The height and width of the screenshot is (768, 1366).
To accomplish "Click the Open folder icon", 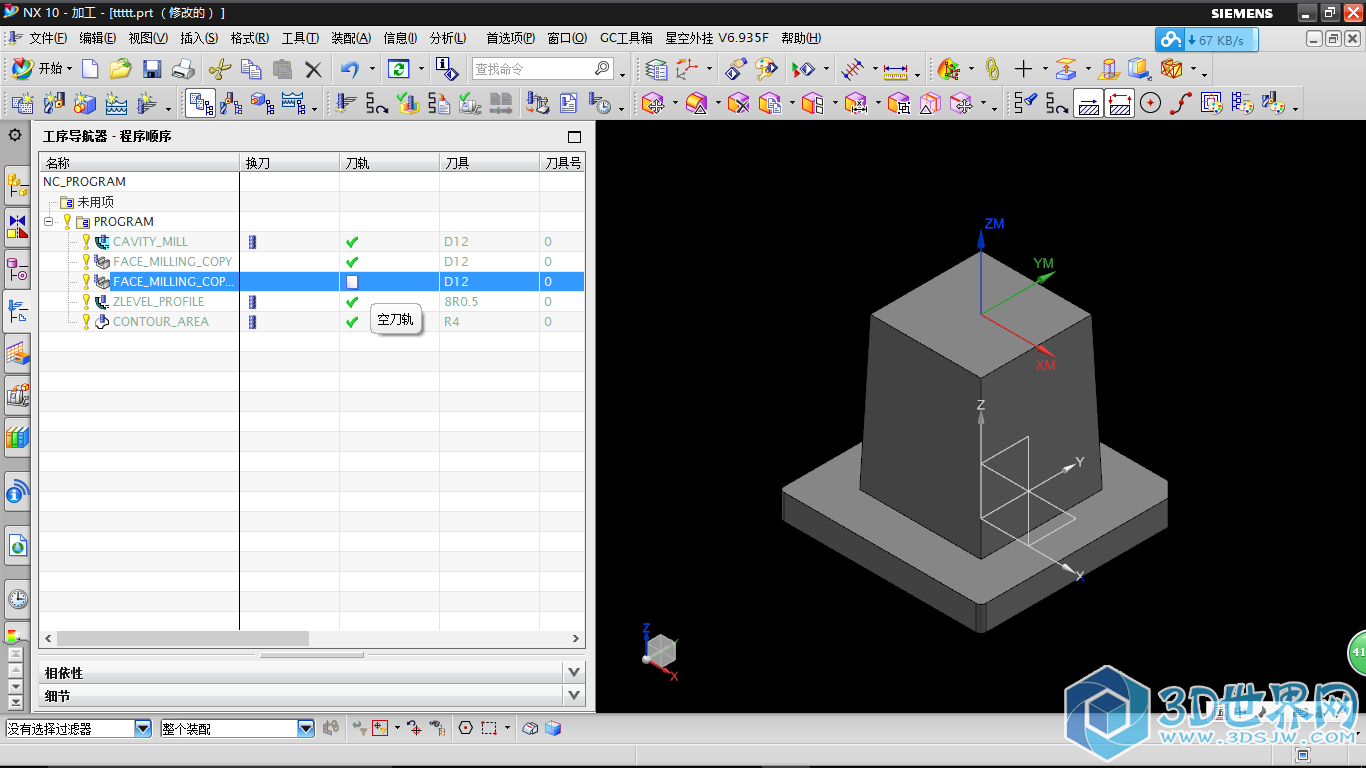I will point(121,69).
